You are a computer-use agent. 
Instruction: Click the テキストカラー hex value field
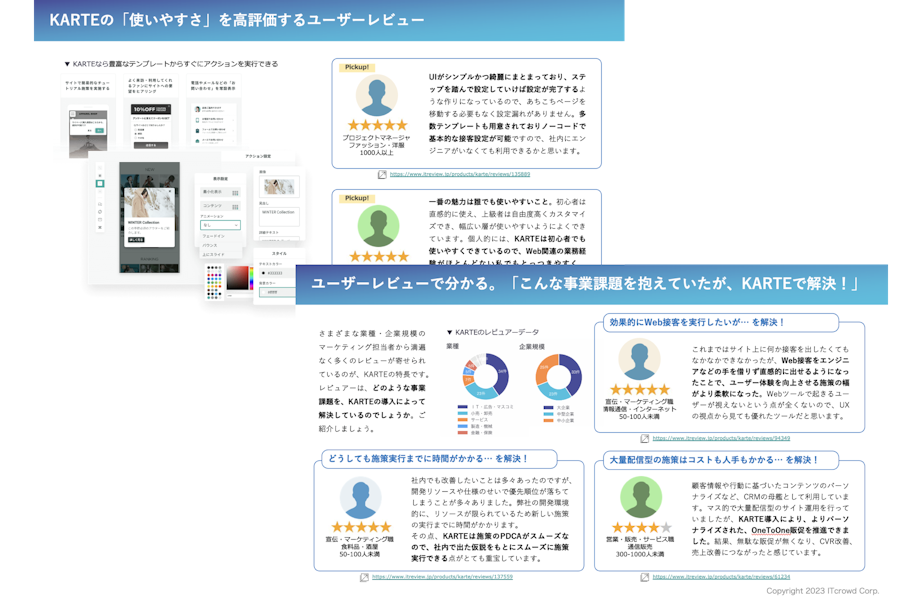point(277,273)
